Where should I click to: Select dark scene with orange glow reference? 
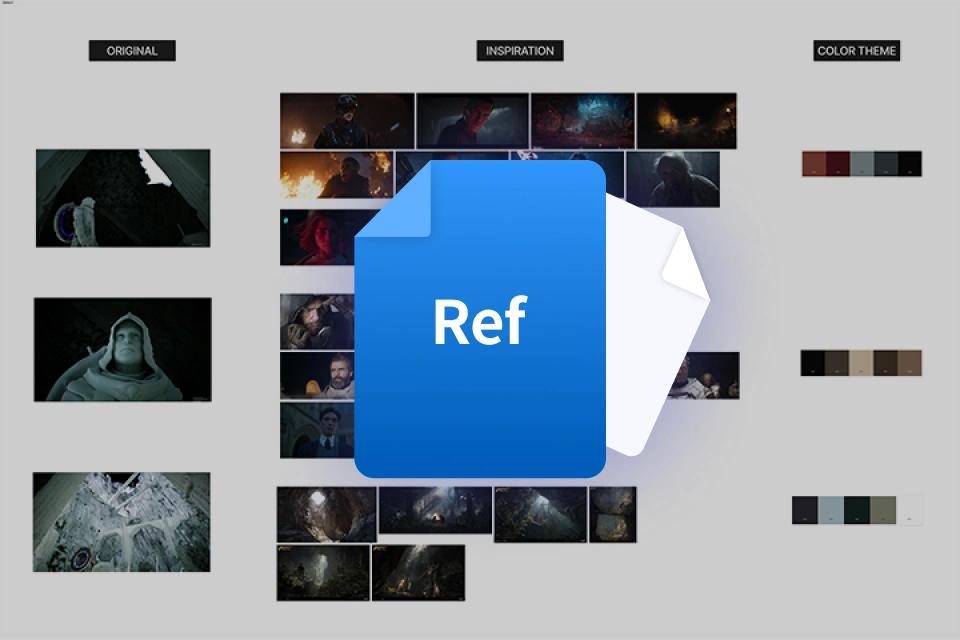(686, 121)
